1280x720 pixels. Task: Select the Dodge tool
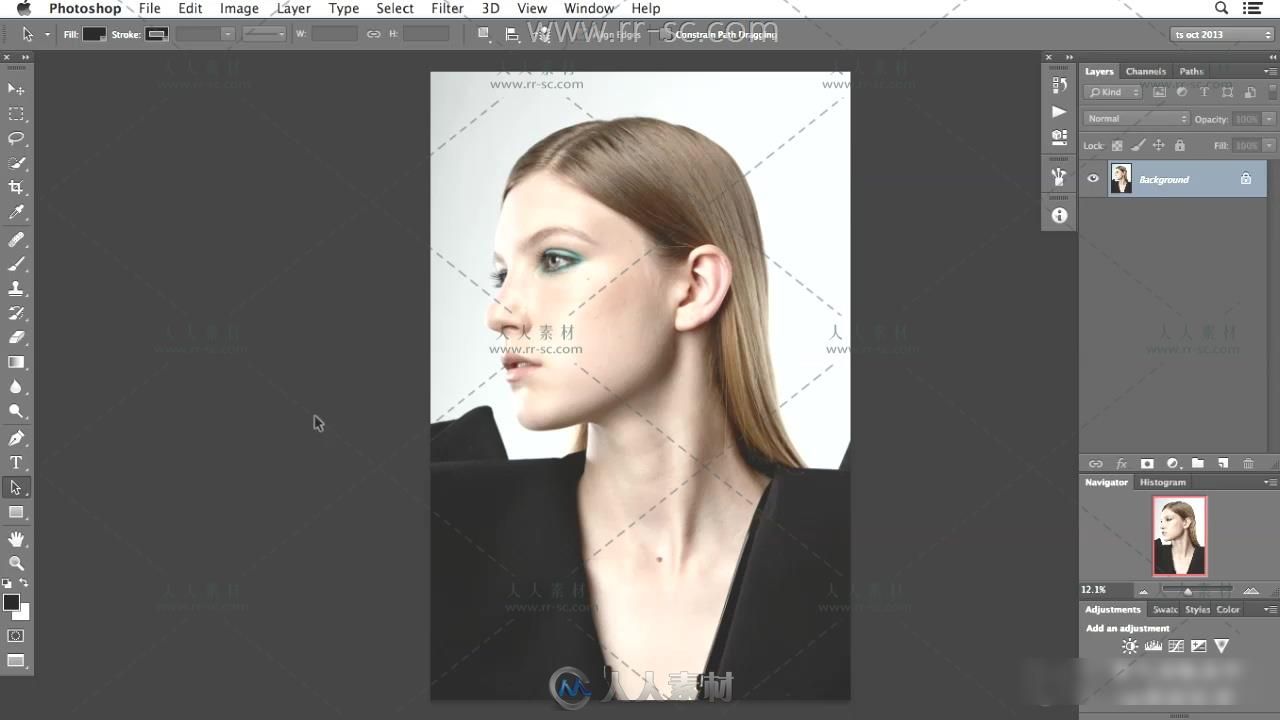16,411
